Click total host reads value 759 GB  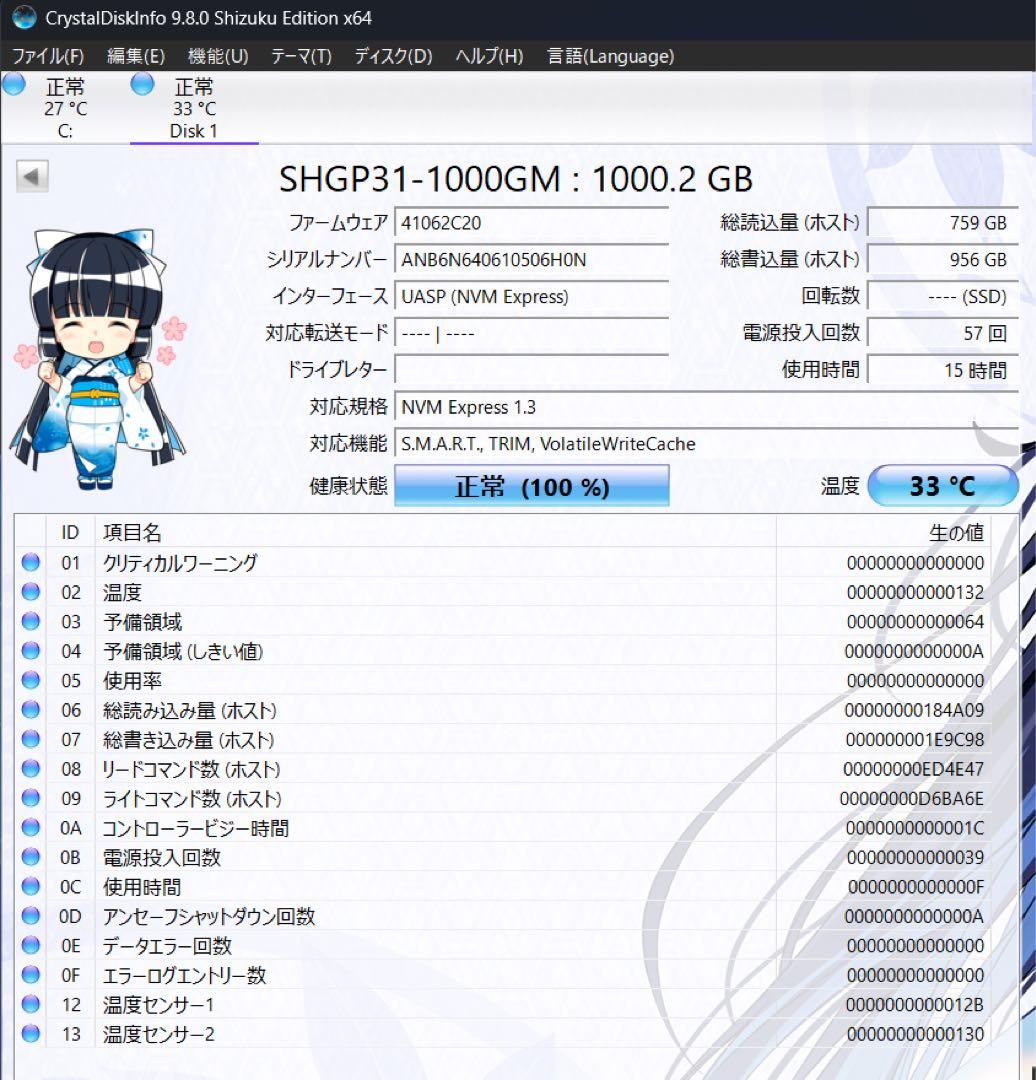(942, 223)
